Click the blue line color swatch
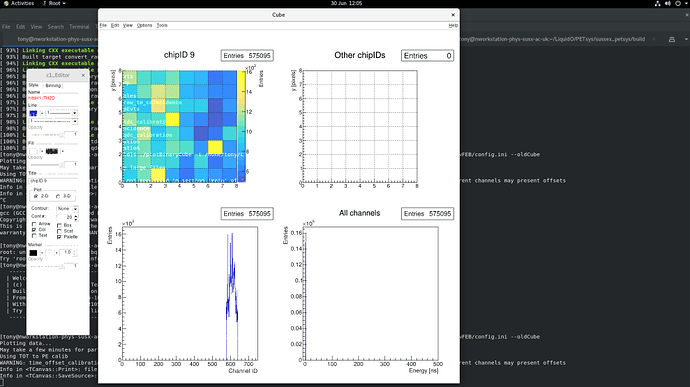Screen dimensions: 690x387 pos(33,113)
